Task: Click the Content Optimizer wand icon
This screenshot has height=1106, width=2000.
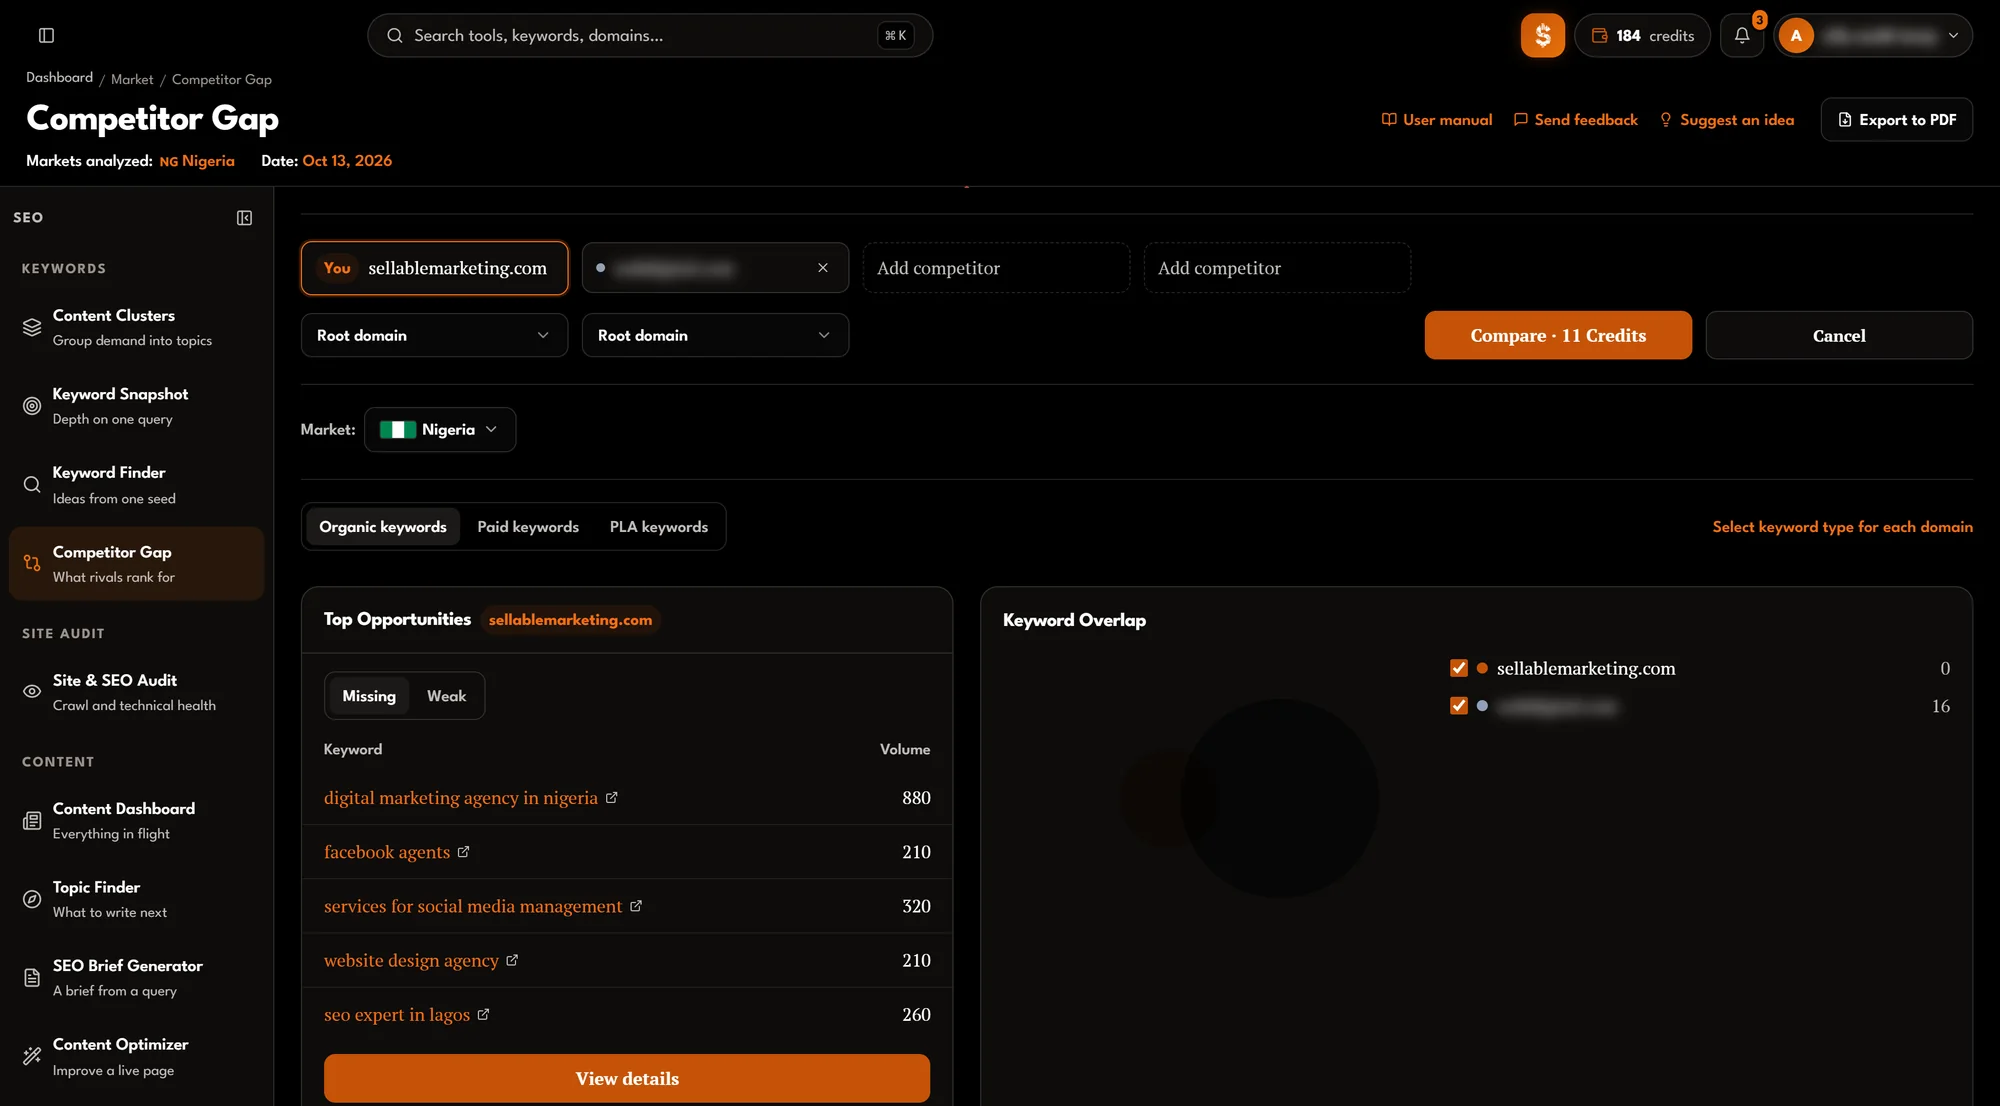Action: coord(32,1056)
